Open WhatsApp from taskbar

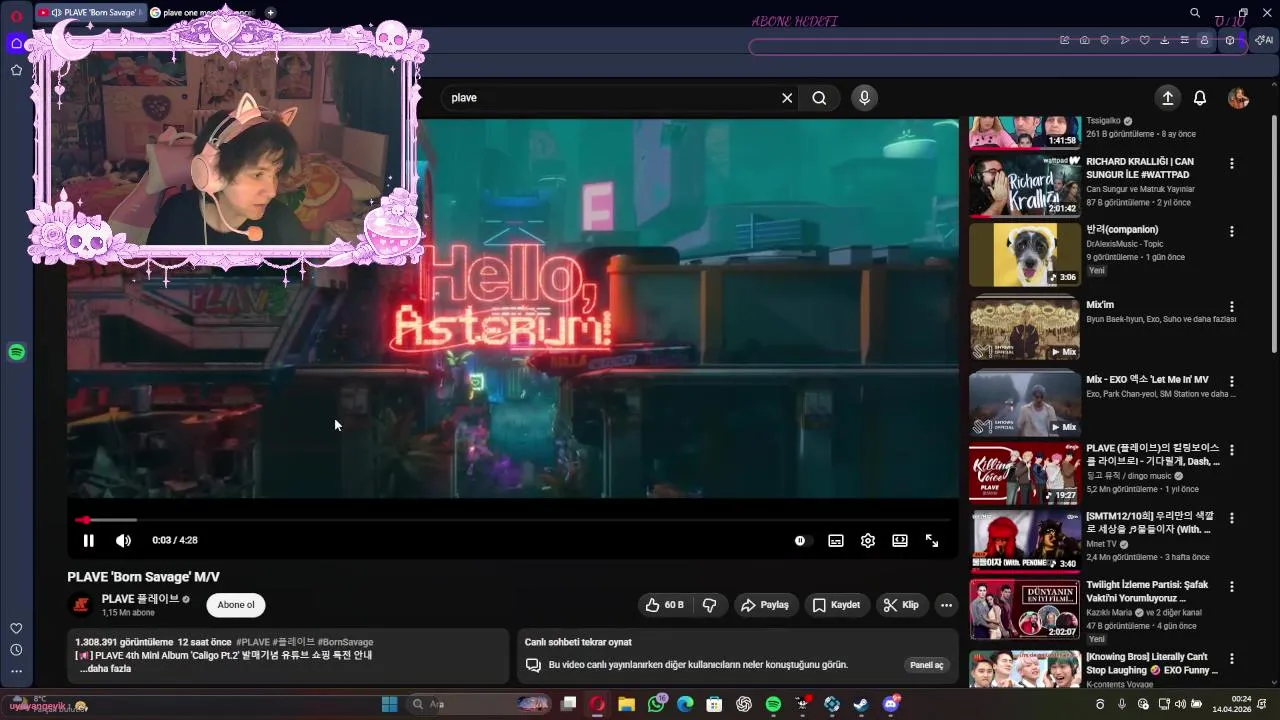pos(656,704)
